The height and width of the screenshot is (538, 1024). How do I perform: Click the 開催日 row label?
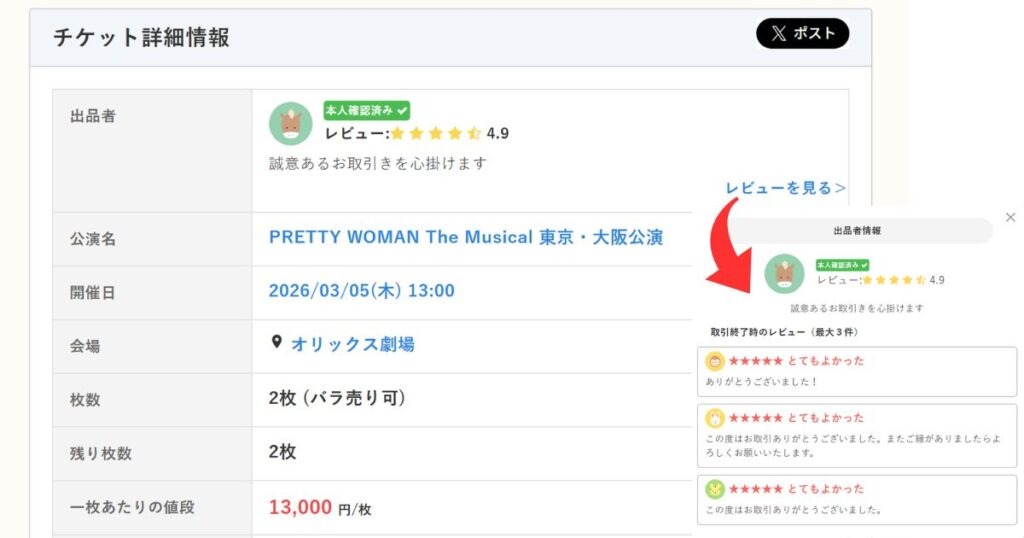click(x=93, y=293)
